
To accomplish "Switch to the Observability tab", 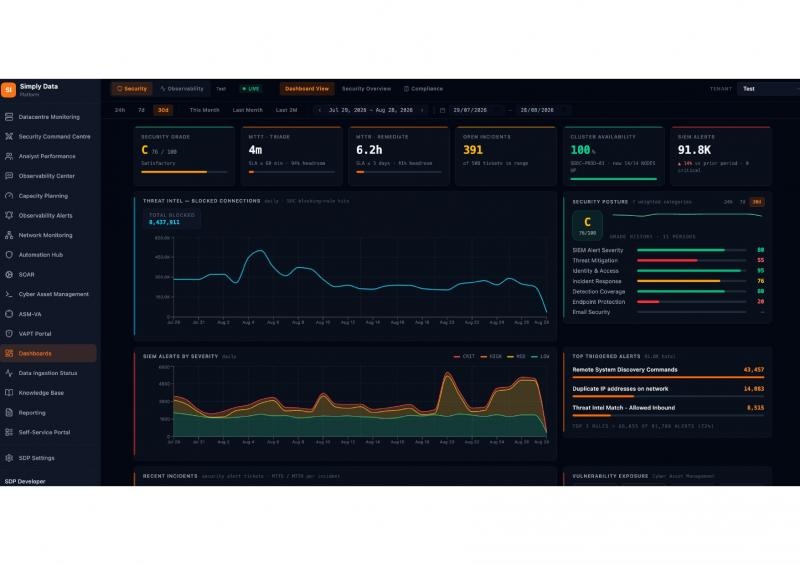I will (182, 89).
